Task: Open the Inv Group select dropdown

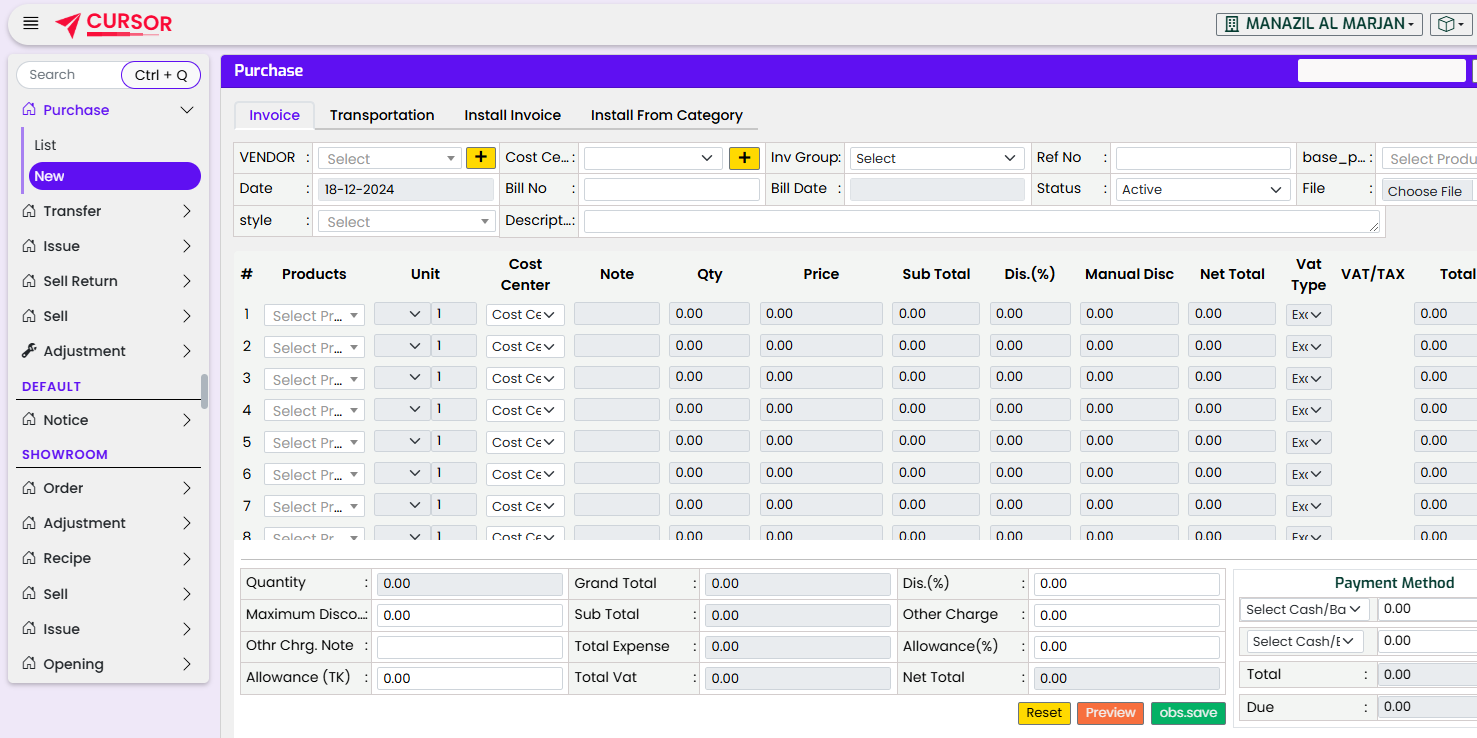Action: 936,158
